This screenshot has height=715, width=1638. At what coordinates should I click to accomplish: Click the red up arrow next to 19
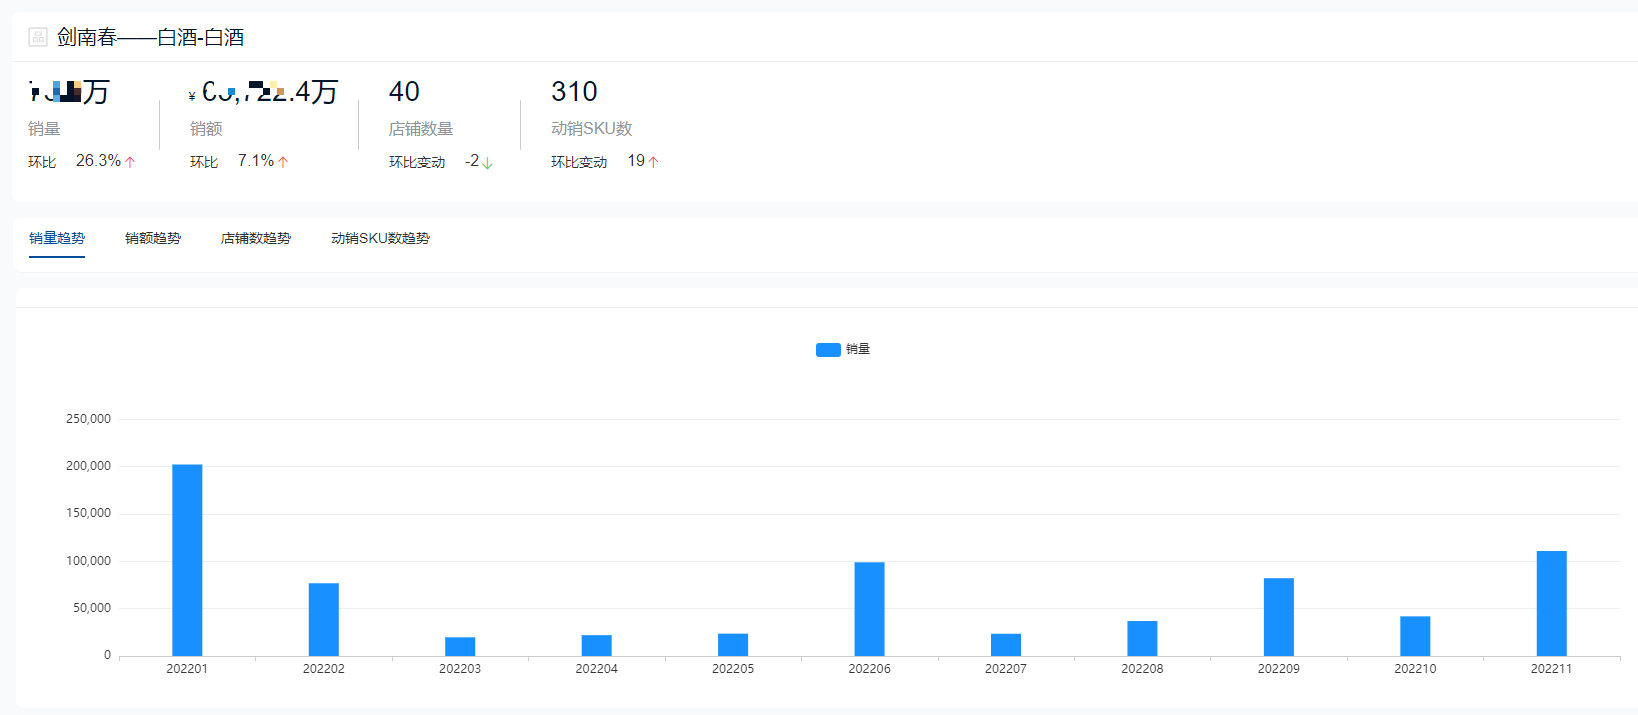653,162
